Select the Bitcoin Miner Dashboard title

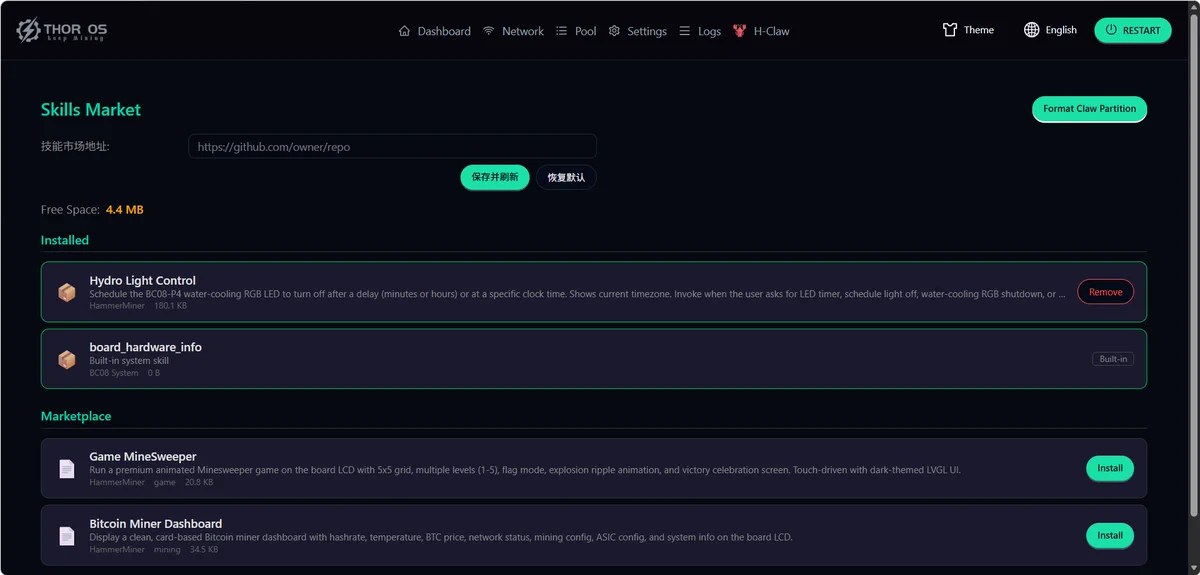click(x=156, y=524)
